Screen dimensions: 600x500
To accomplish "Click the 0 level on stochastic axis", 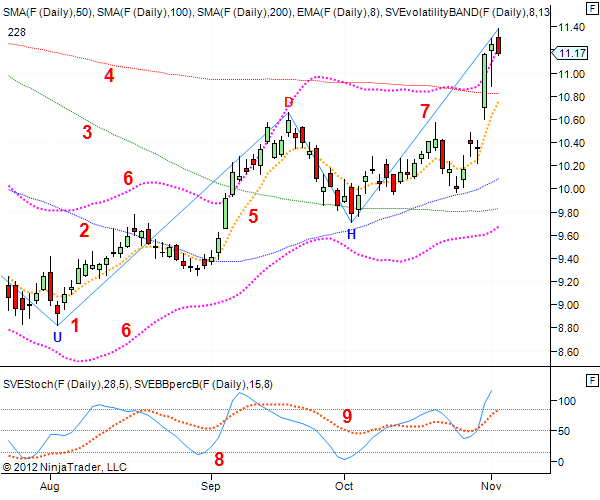I will 561,462.
